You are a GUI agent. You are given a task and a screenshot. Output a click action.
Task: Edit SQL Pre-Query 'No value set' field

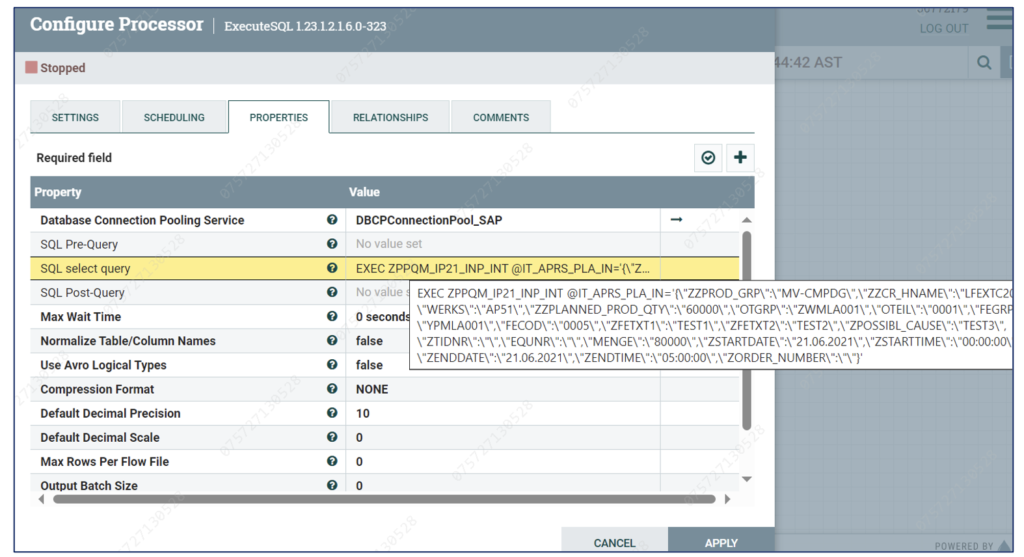coord(503,244)
